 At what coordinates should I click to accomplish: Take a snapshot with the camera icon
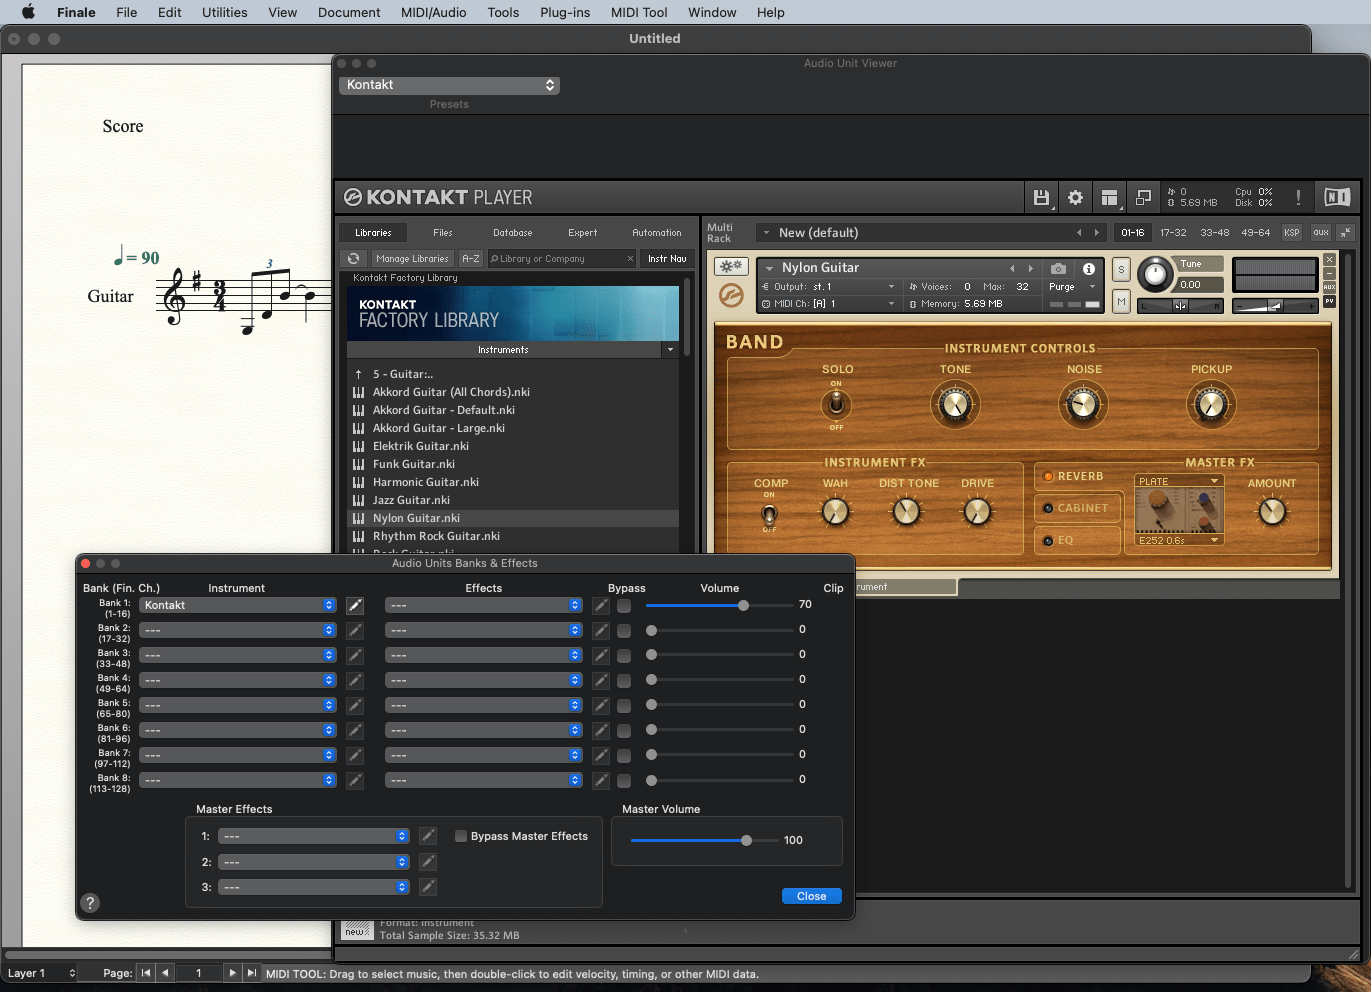tap(1057, 268)
